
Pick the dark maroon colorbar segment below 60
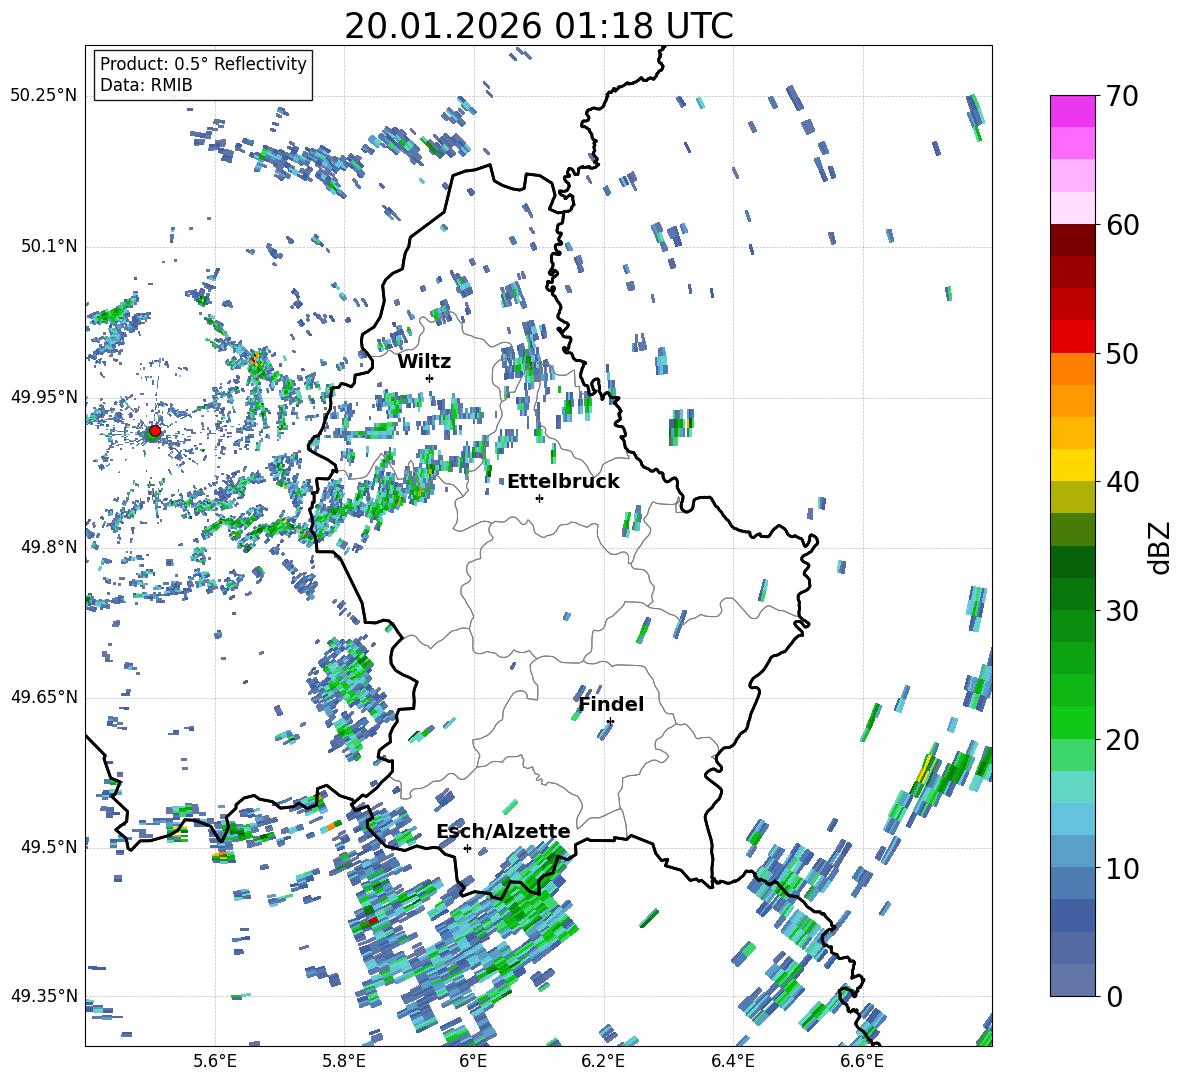pos(1072,240)
